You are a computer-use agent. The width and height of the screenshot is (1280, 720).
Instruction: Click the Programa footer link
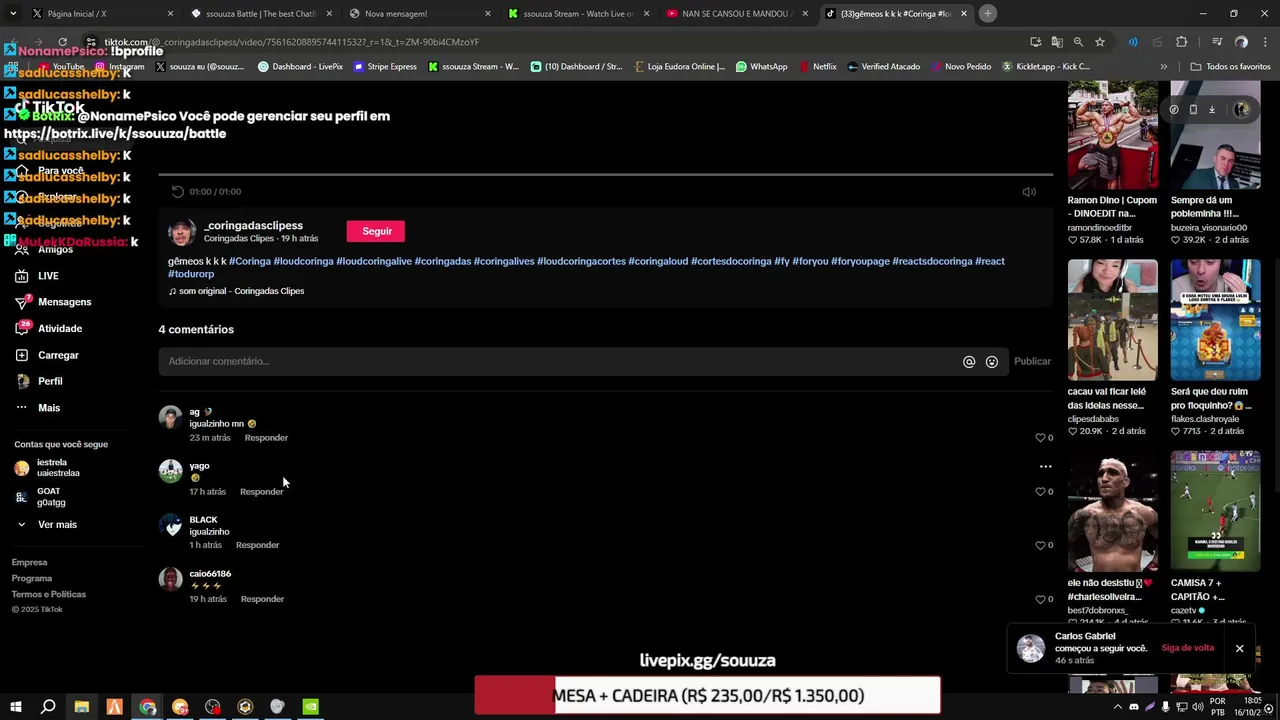[31, 578]
